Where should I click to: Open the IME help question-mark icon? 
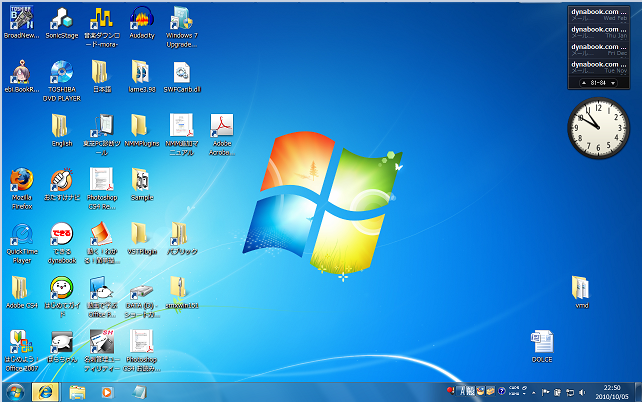click(x=502, y=391)
